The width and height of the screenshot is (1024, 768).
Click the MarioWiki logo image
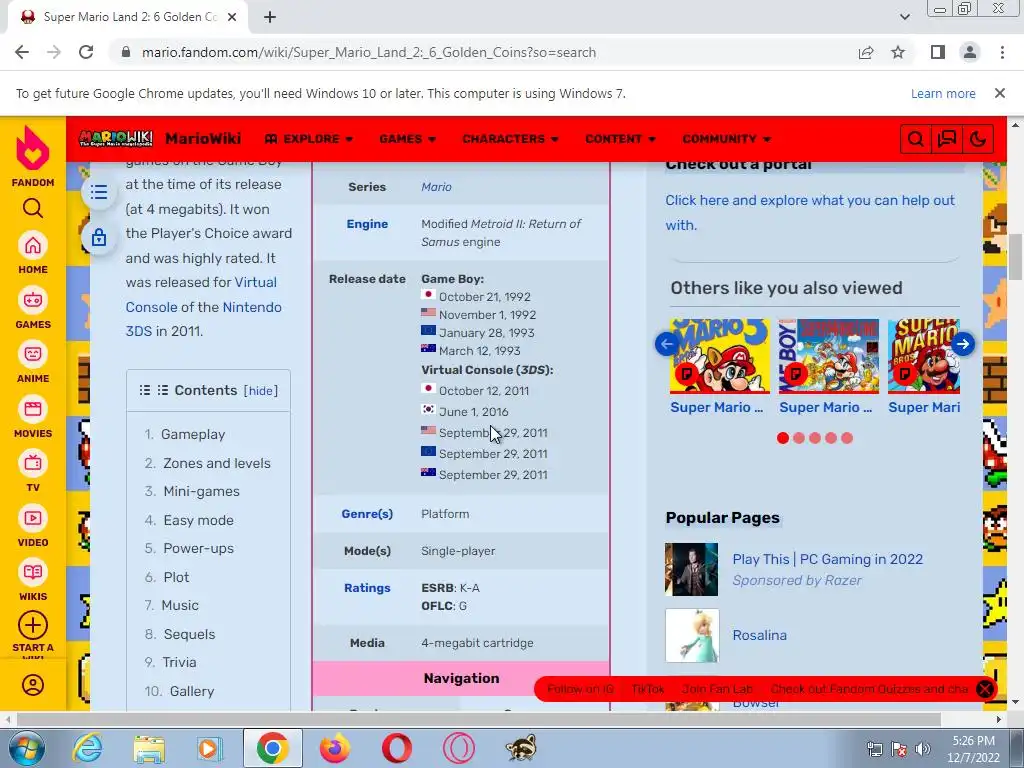point(116,138)
